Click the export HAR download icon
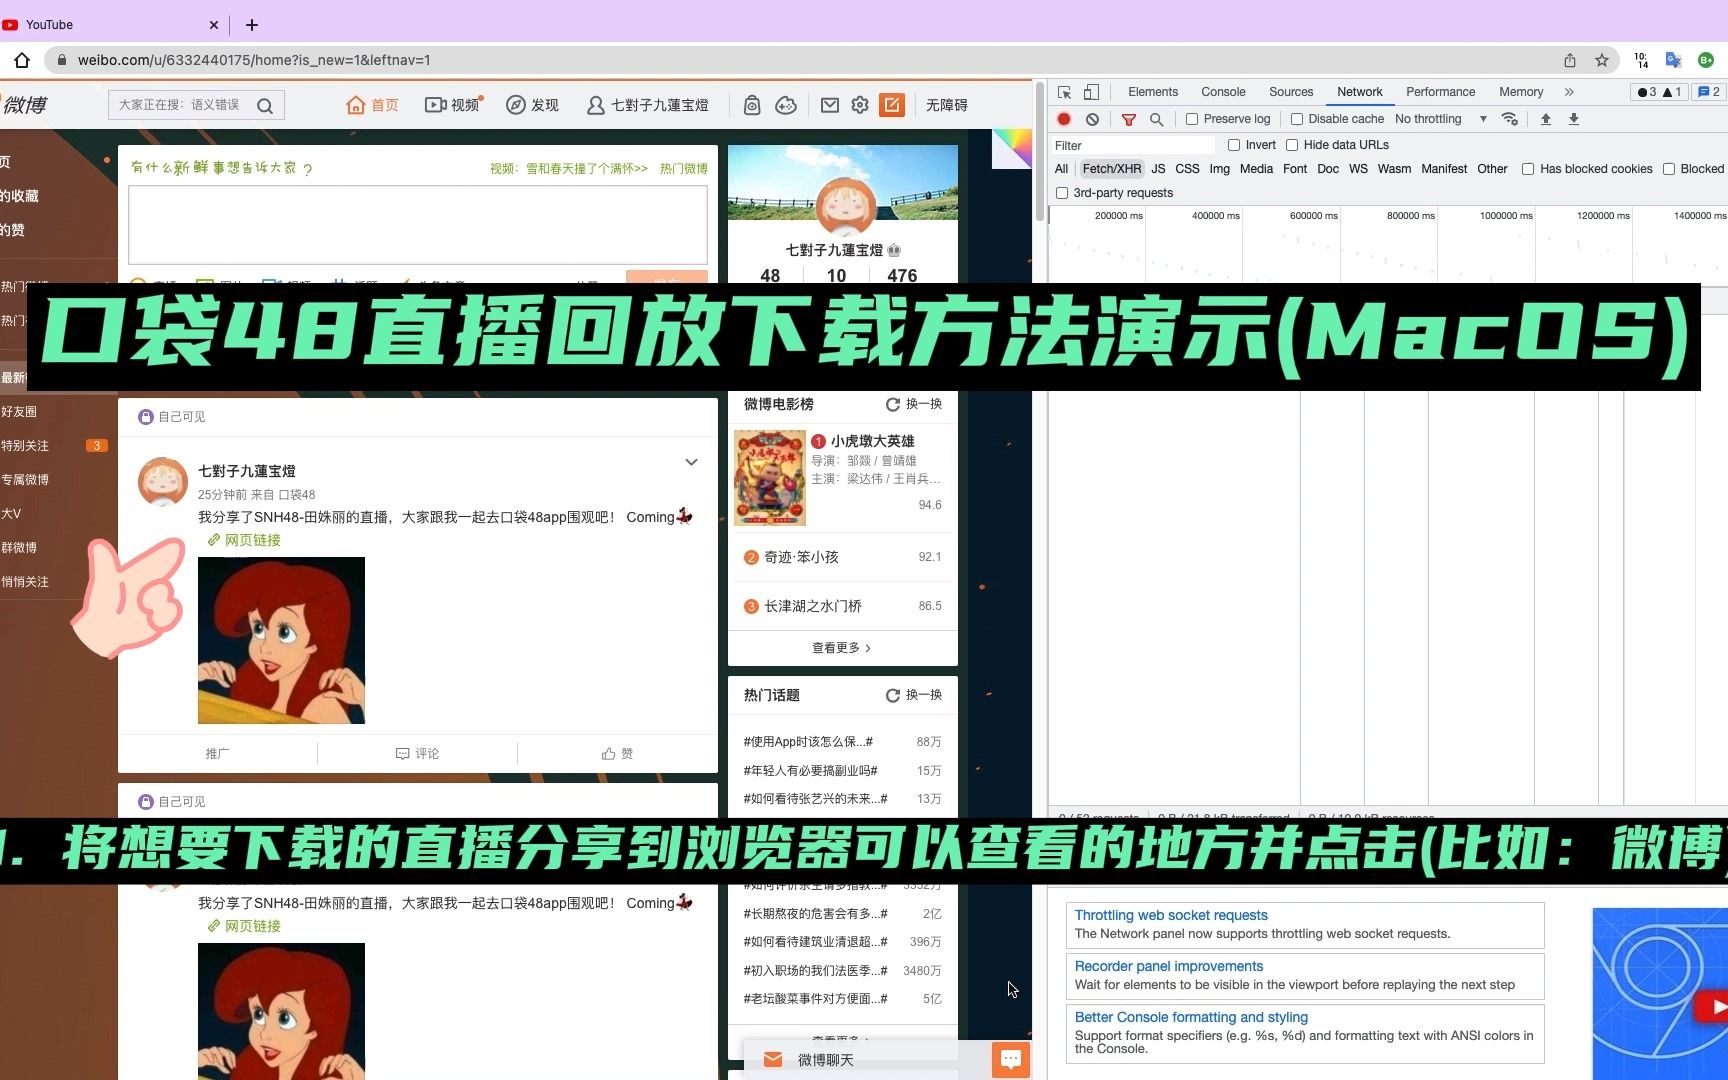 (1573, 119)
